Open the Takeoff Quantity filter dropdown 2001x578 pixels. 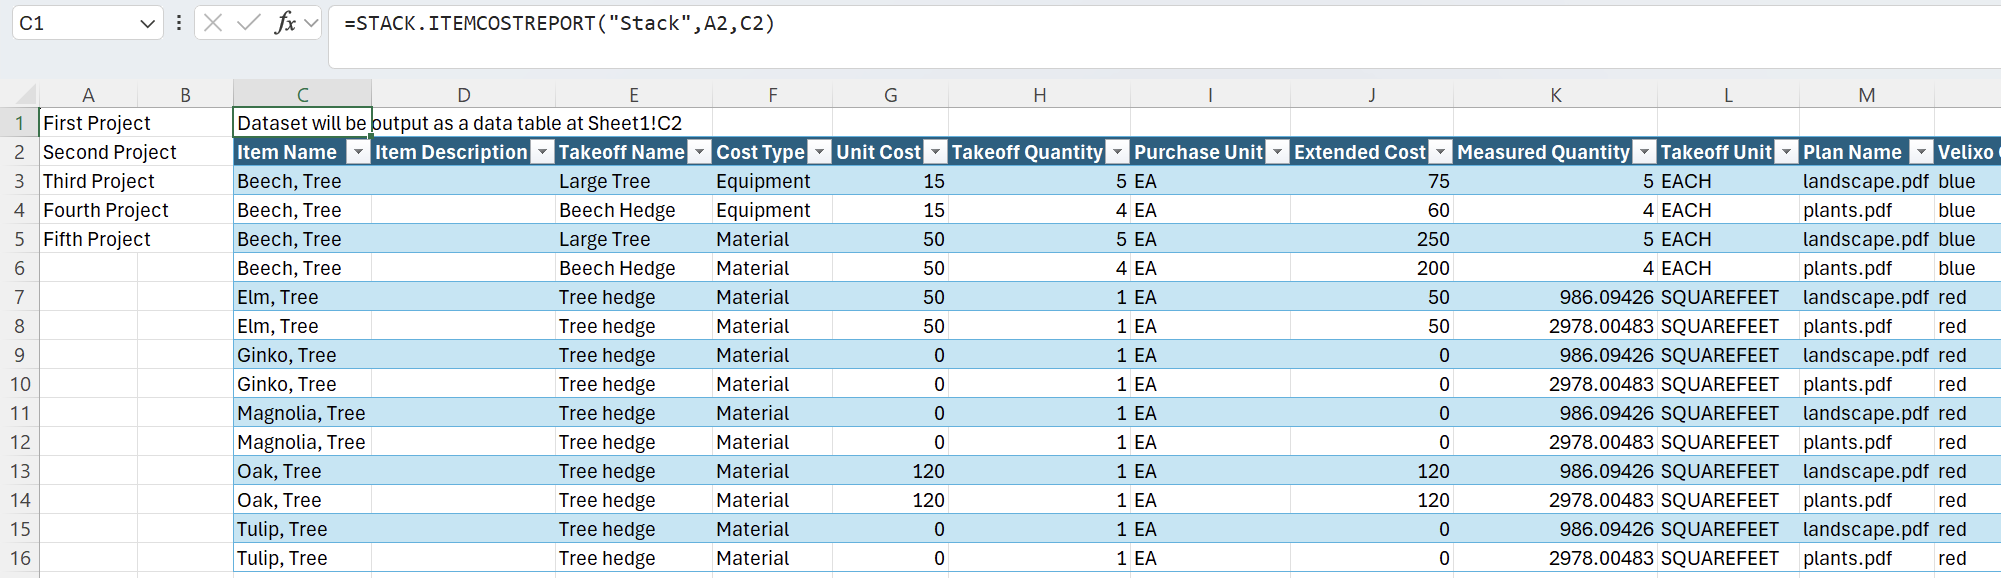pyautogui.click(x=1117, y=152)
